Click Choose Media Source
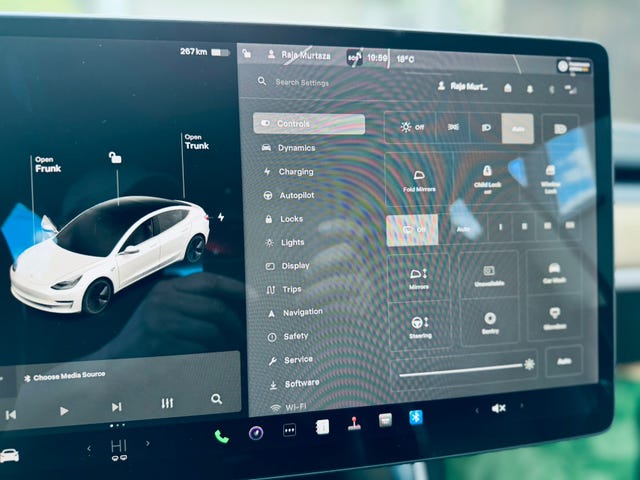Image resolution: width=640 pixels, height=480 pixels. pyautogui.click(x=65, y=376)
